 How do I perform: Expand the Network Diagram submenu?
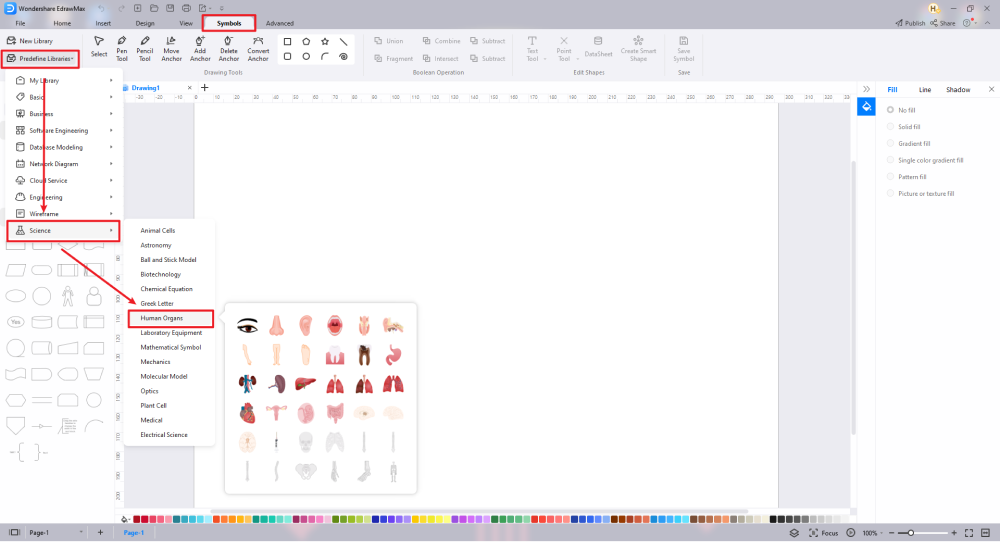click(63, 164)
